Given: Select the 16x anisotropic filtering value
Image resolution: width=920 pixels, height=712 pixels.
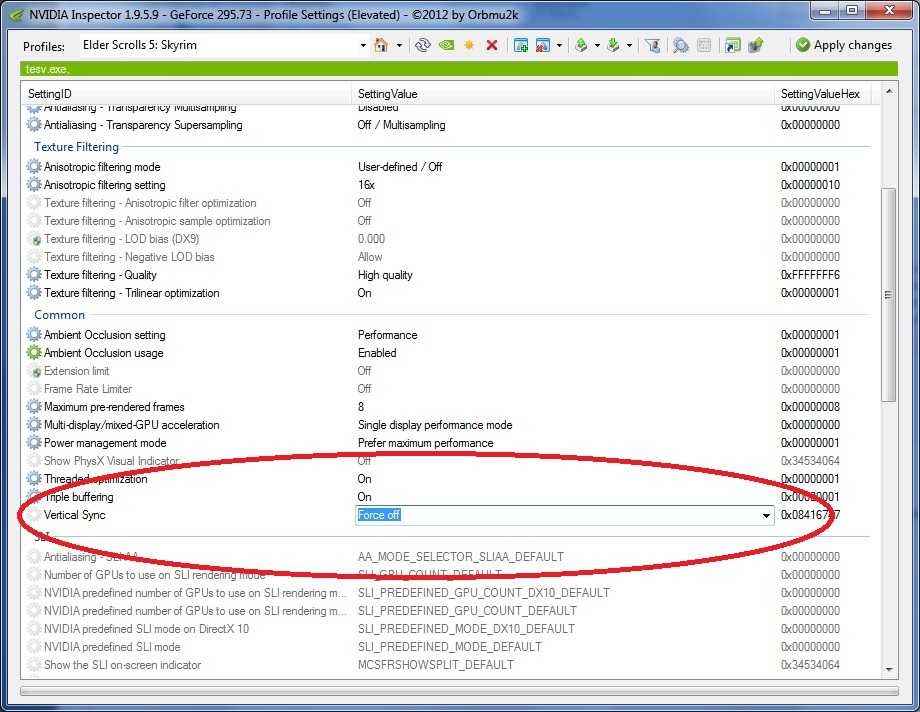Looking at the screenshot, I should point(366,185).
